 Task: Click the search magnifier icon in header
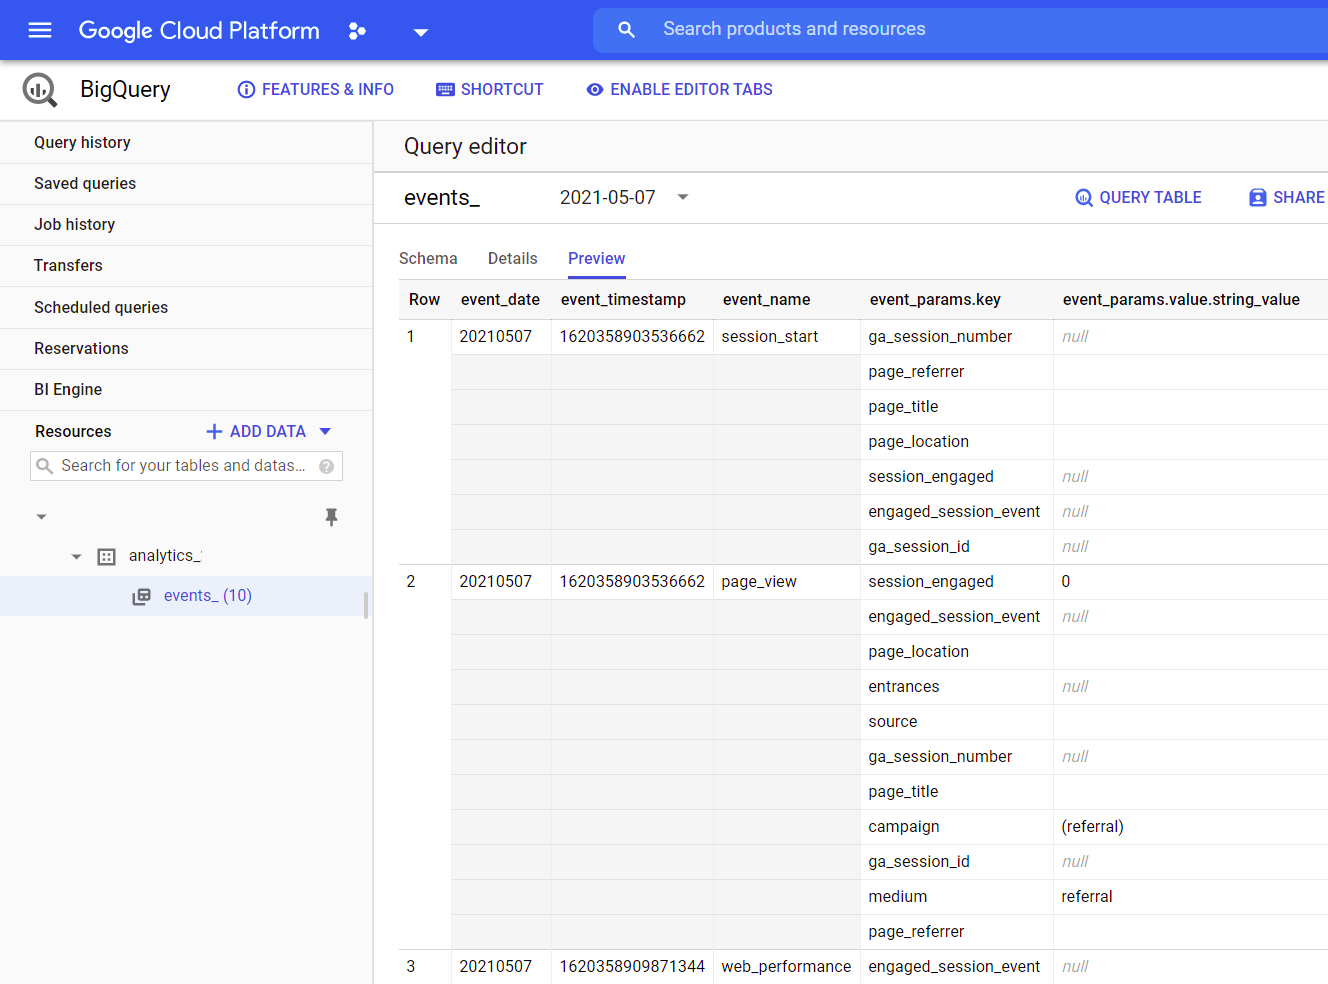627,30
